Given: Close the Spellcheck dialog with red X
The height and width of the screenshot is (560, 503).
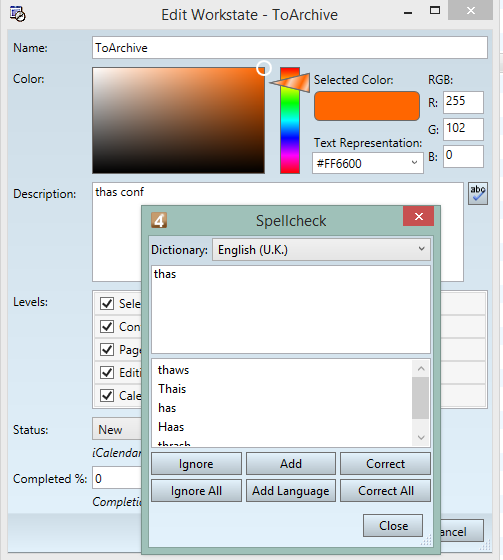Looking at the screenshot, I should pos(419,216).
